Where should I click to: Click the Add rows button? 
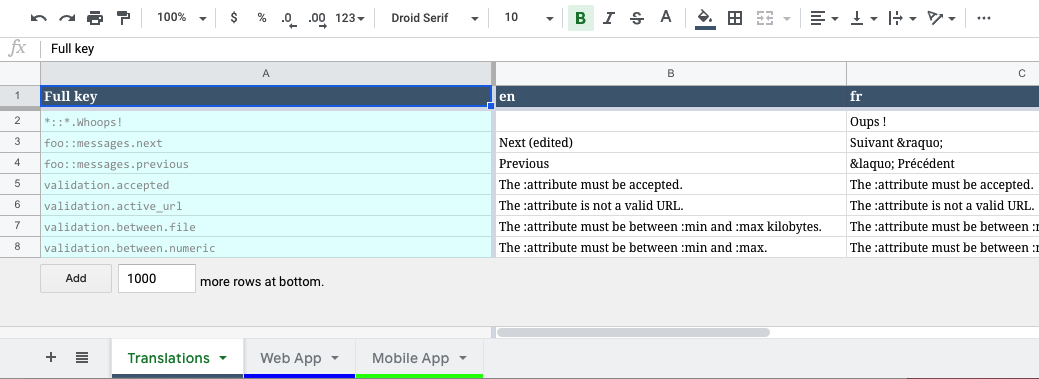pos(76,278)
